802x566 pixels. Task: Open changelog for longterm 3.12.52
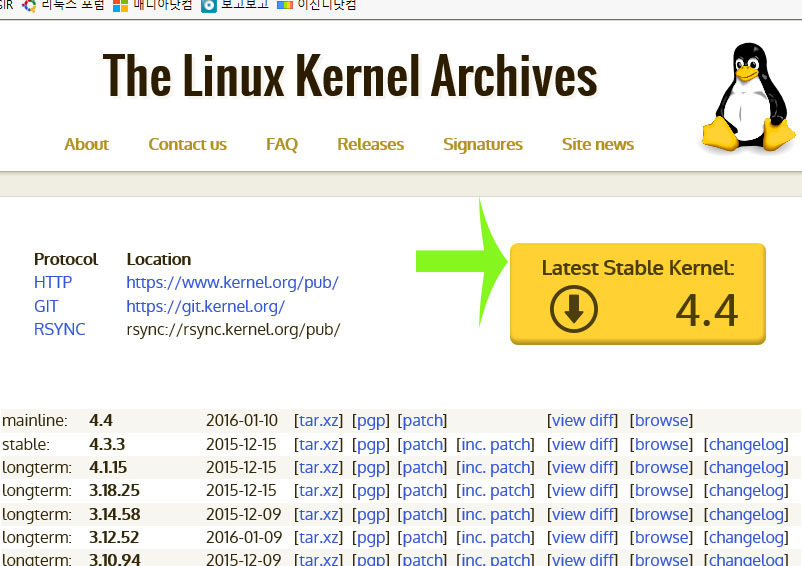click(746, 537)
